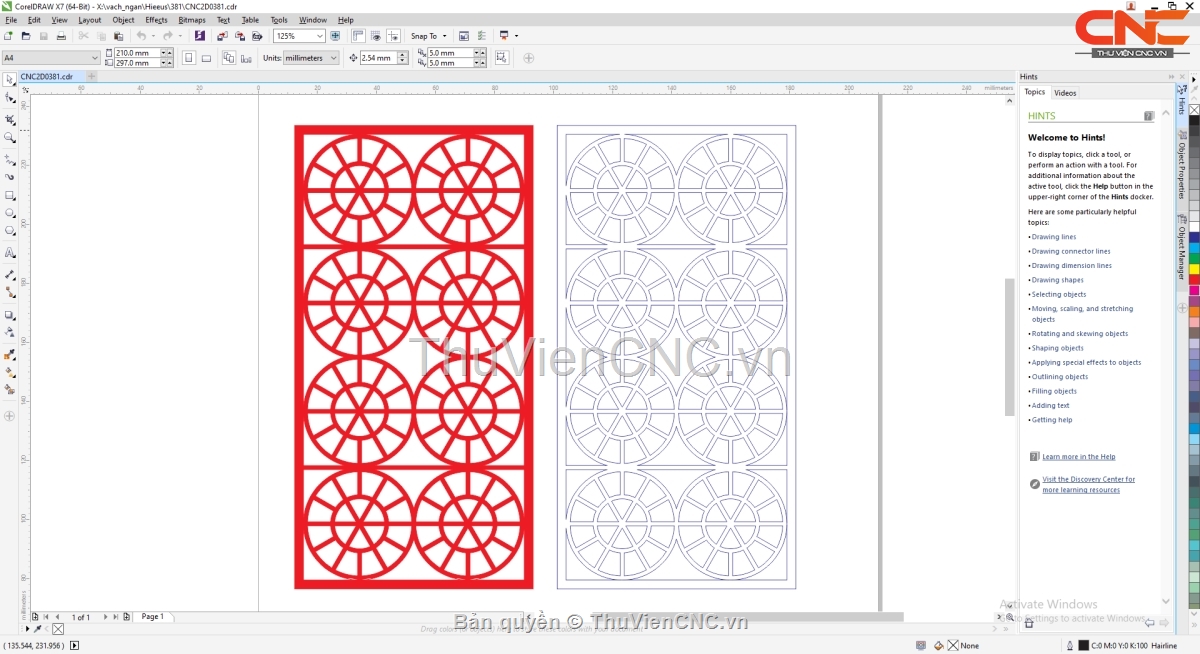Open the Outlining objects hint topic
The width and height of the screenshot is (1200, 654).
[x=1060, y=377]
